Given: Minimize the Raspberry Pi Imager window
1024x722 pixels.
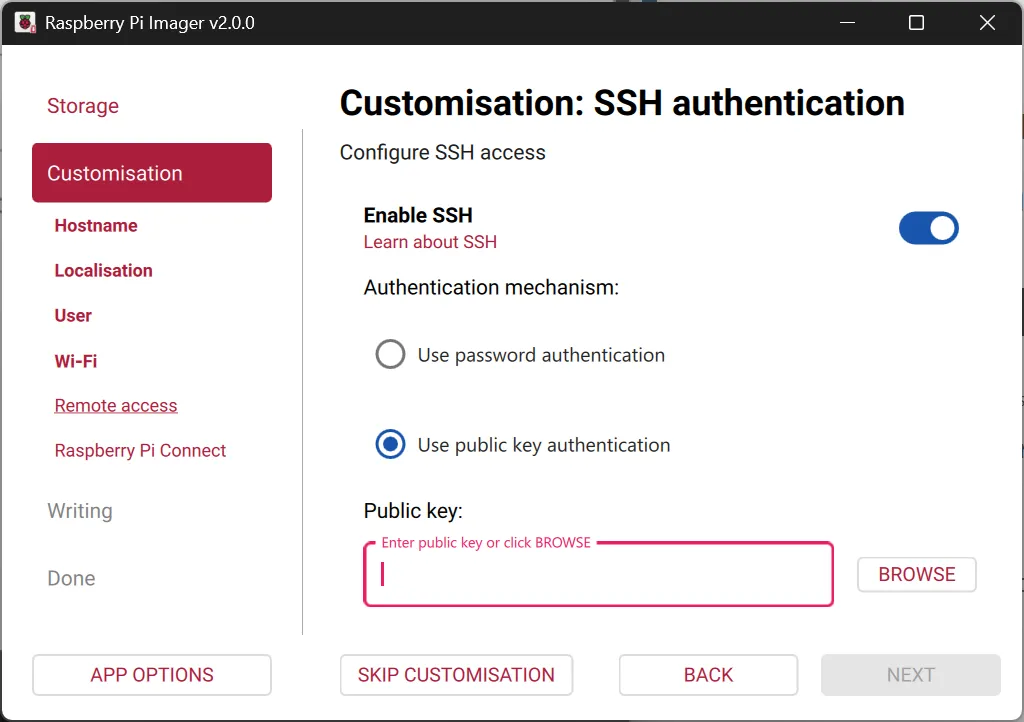Looking at the screenshot, I should coord(847,23).
